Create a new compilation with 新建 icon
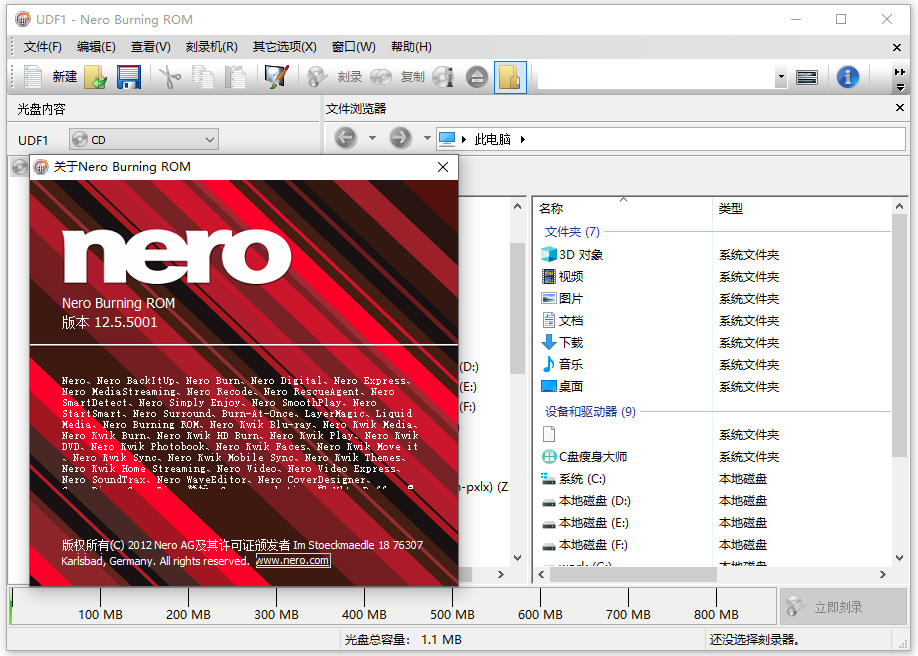This screenshot has height=656, width=918. click(34, 78)
